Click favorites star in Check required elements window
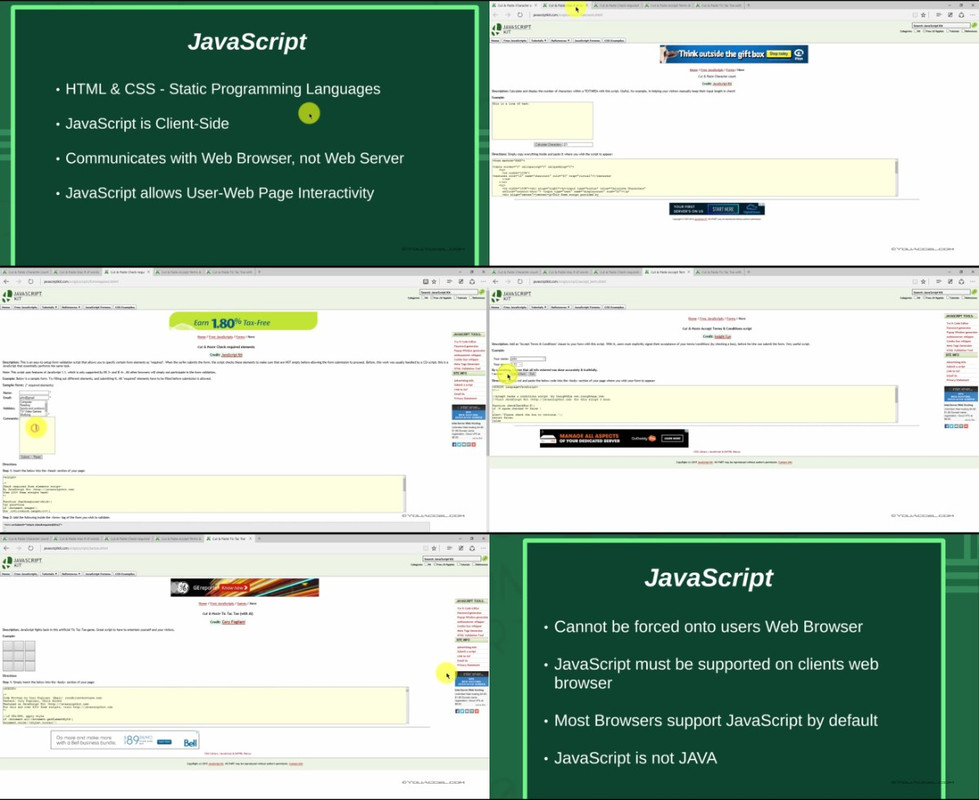 [433, 282]
